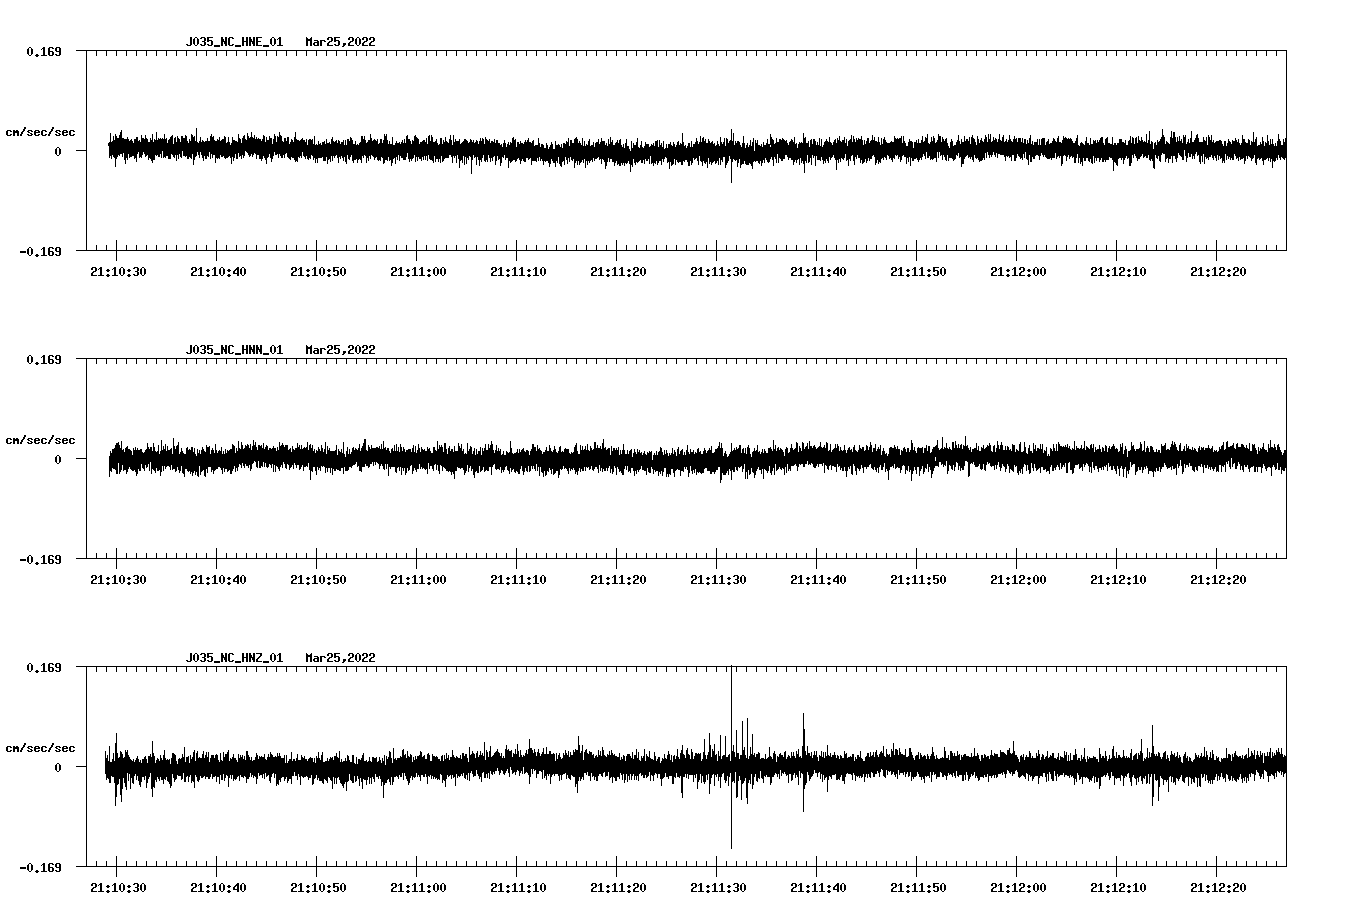Image resolution: width=1358 pixels, height=924 pixels.
Task: Click the 21:11:50 time label under the HNZ plot
Action: coord(918,888)
